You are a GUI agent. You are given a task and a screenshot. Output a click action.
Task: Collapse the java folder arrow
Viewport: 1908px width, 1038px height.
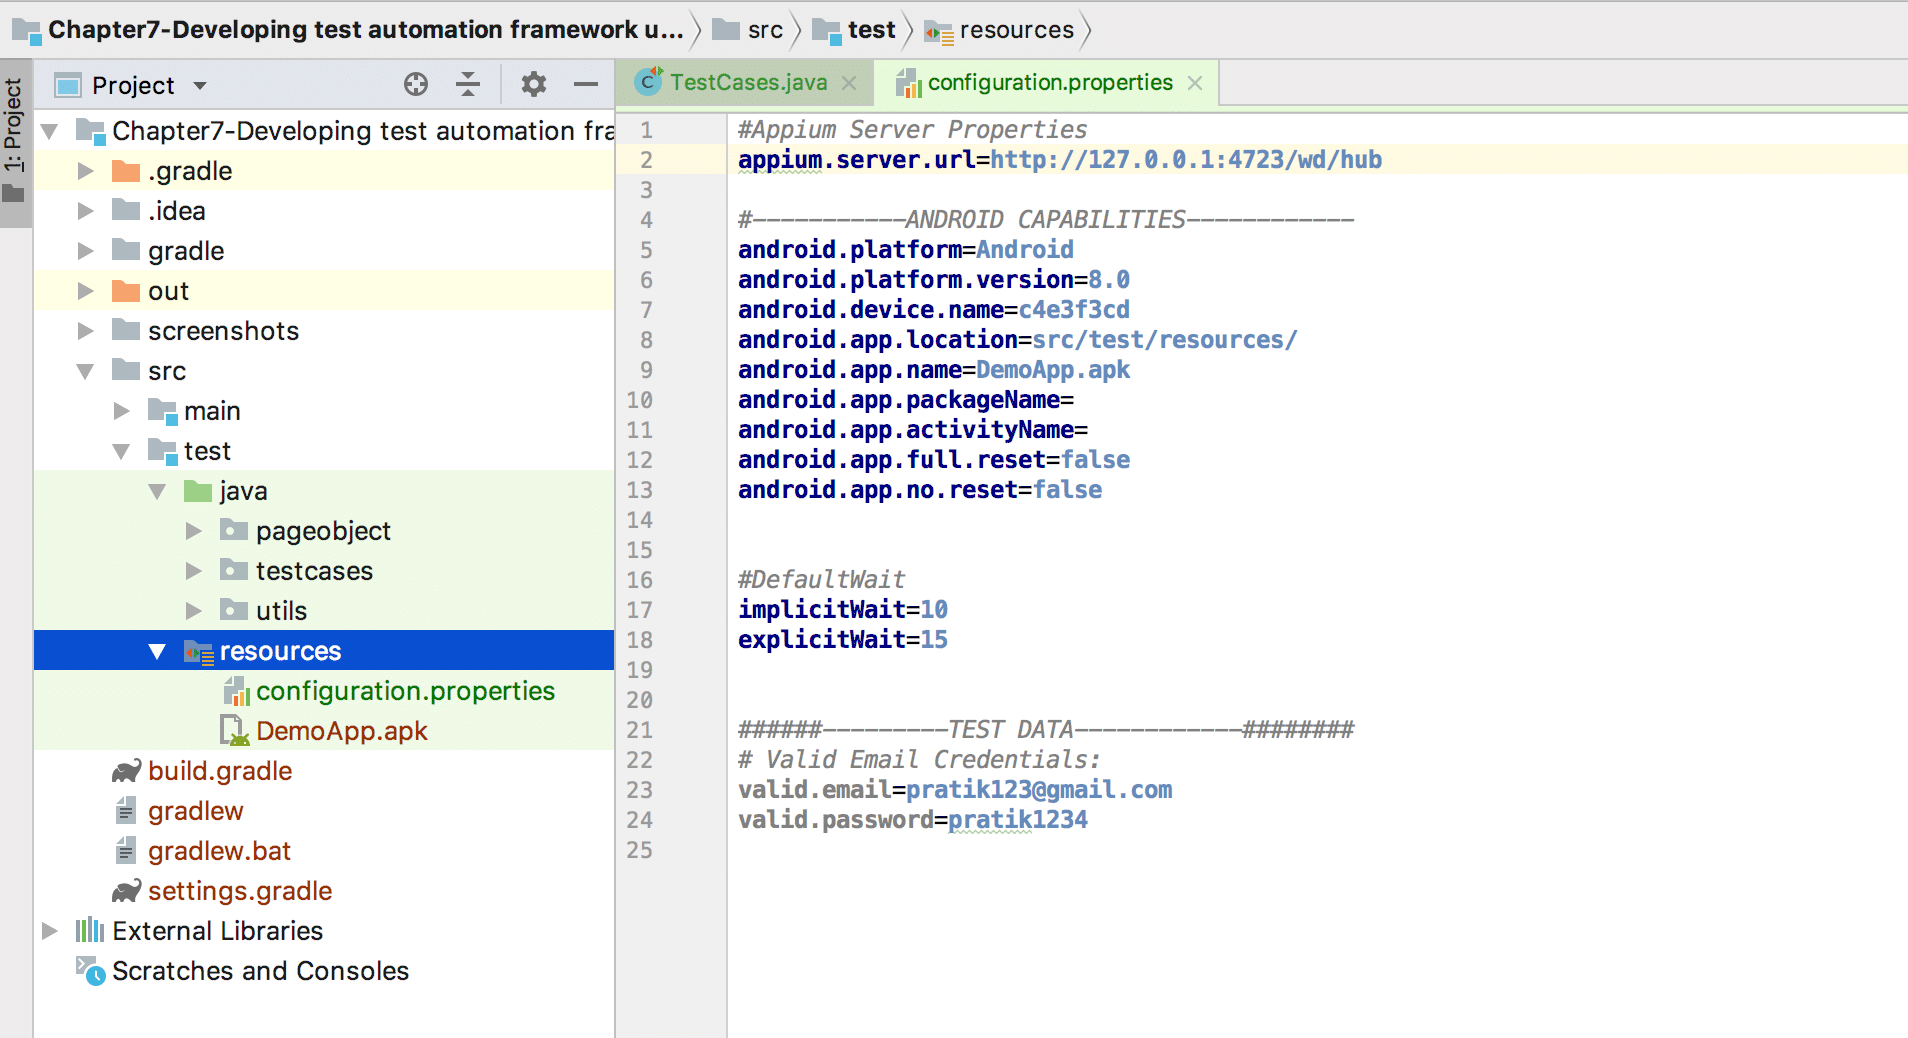click(158, 491)
